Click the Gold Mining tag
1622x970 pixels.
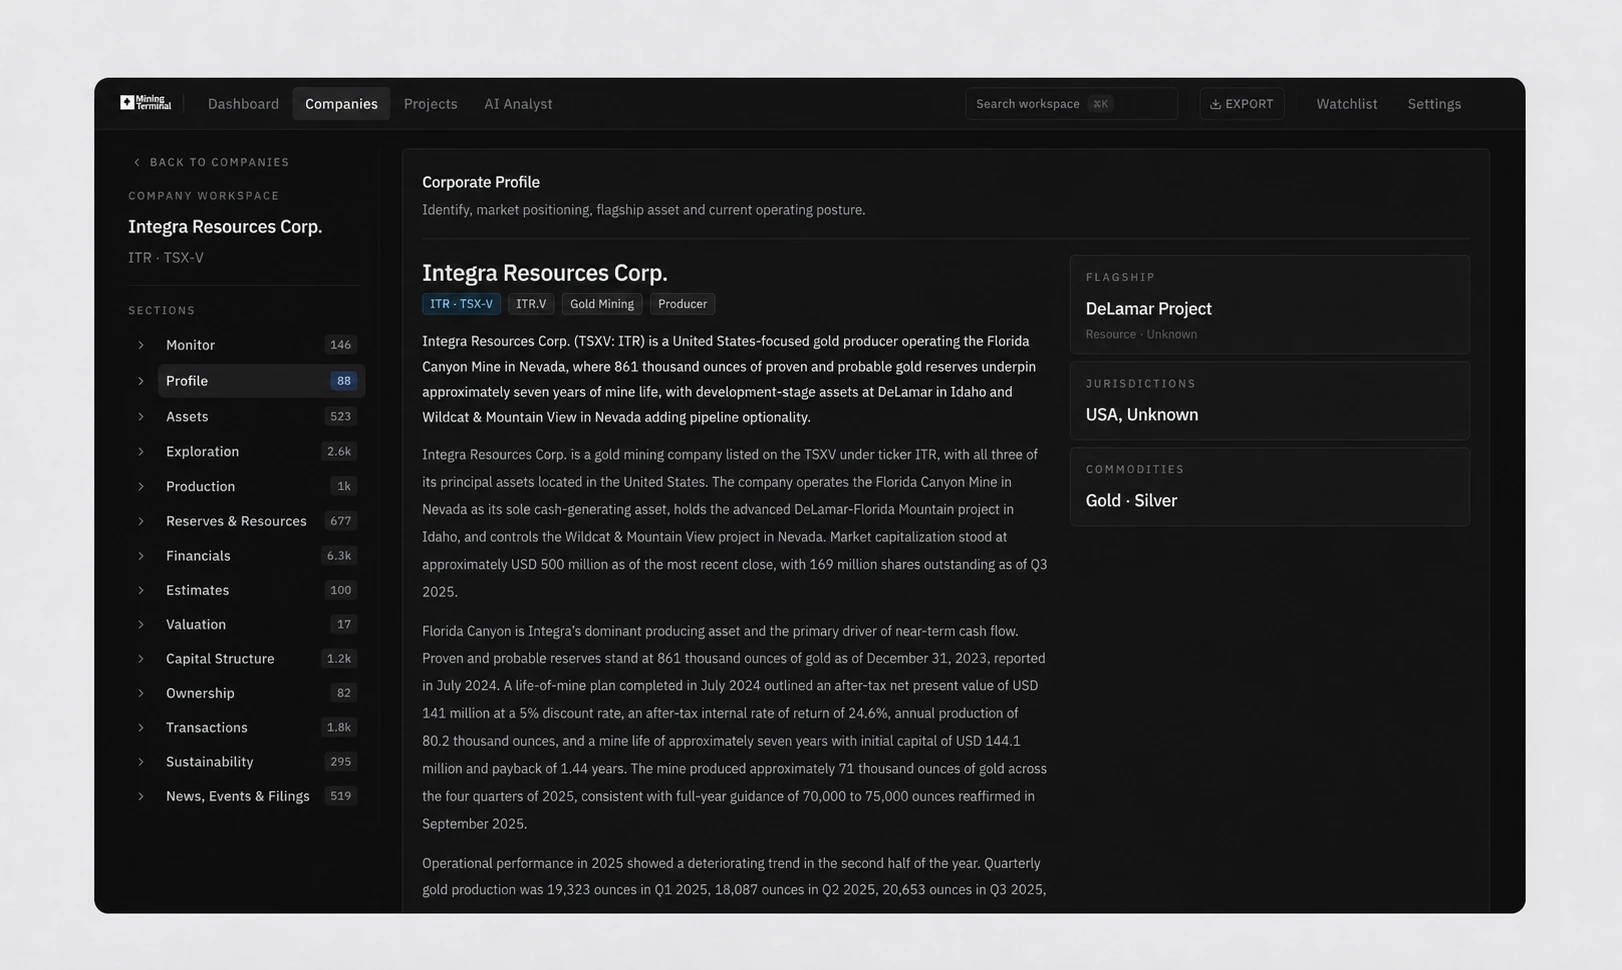[x=602, y=304]
